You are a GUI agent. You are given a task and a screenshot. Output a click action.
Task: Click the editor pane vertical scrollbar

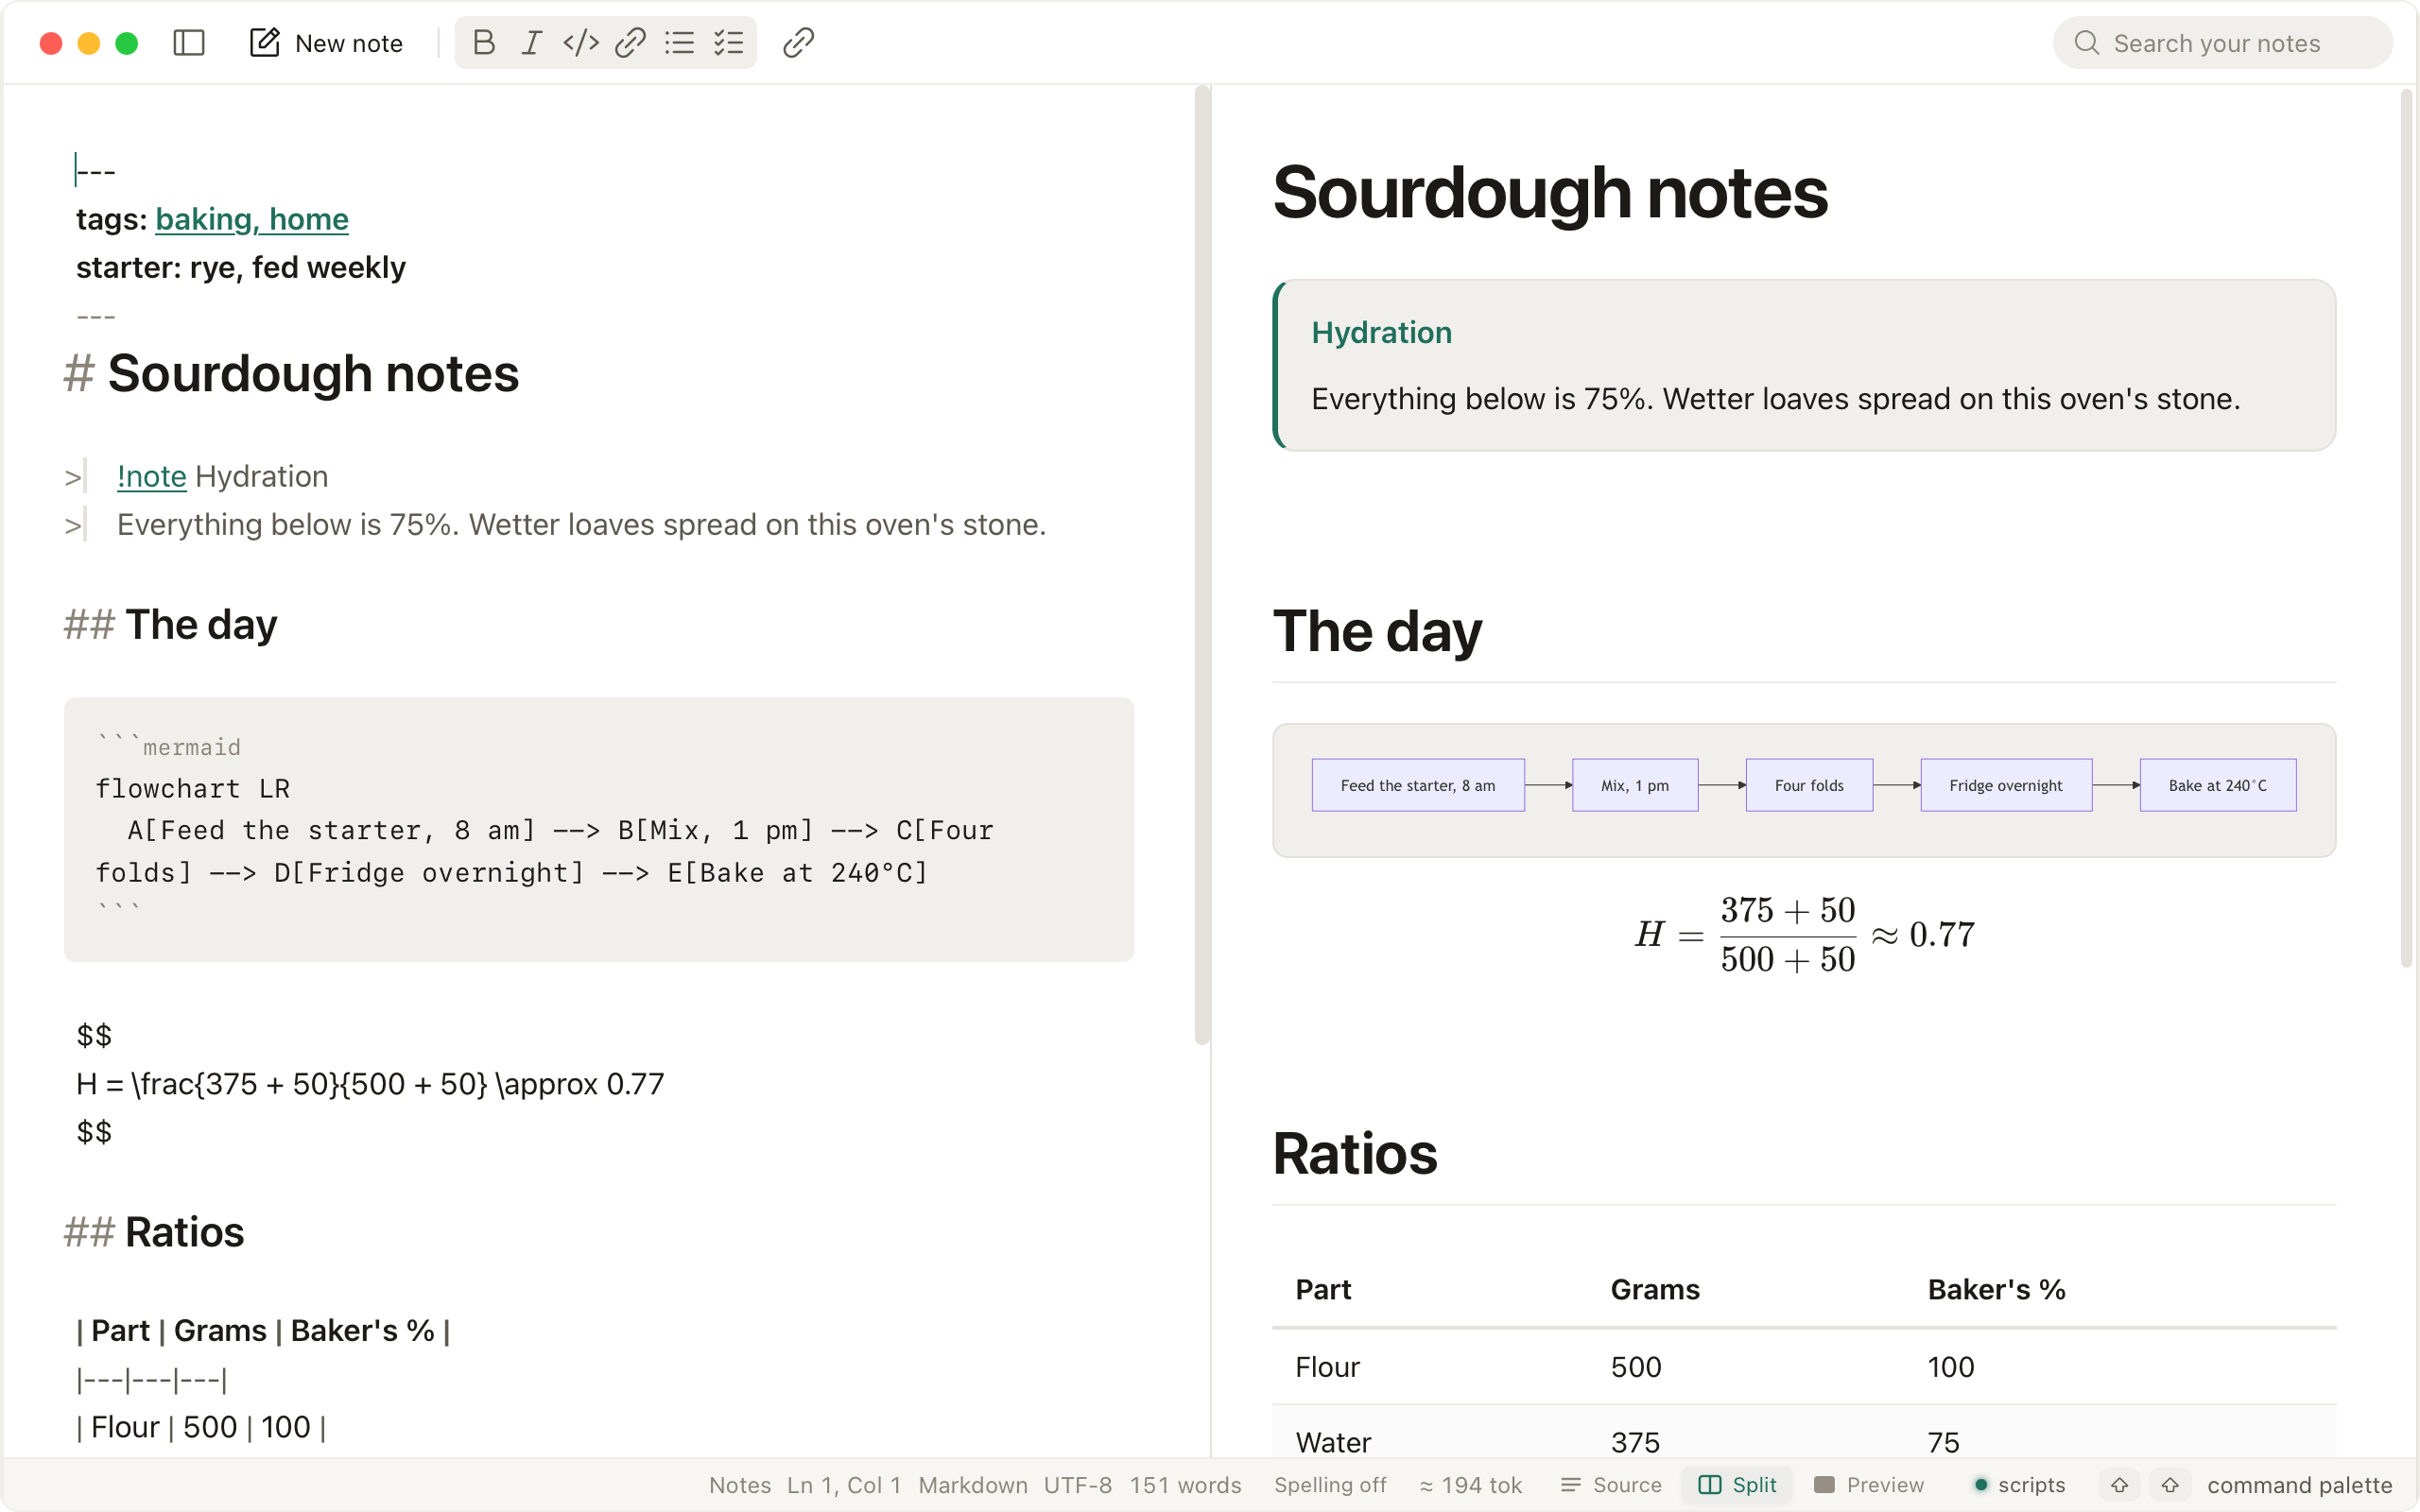(x=1202, y=565)
